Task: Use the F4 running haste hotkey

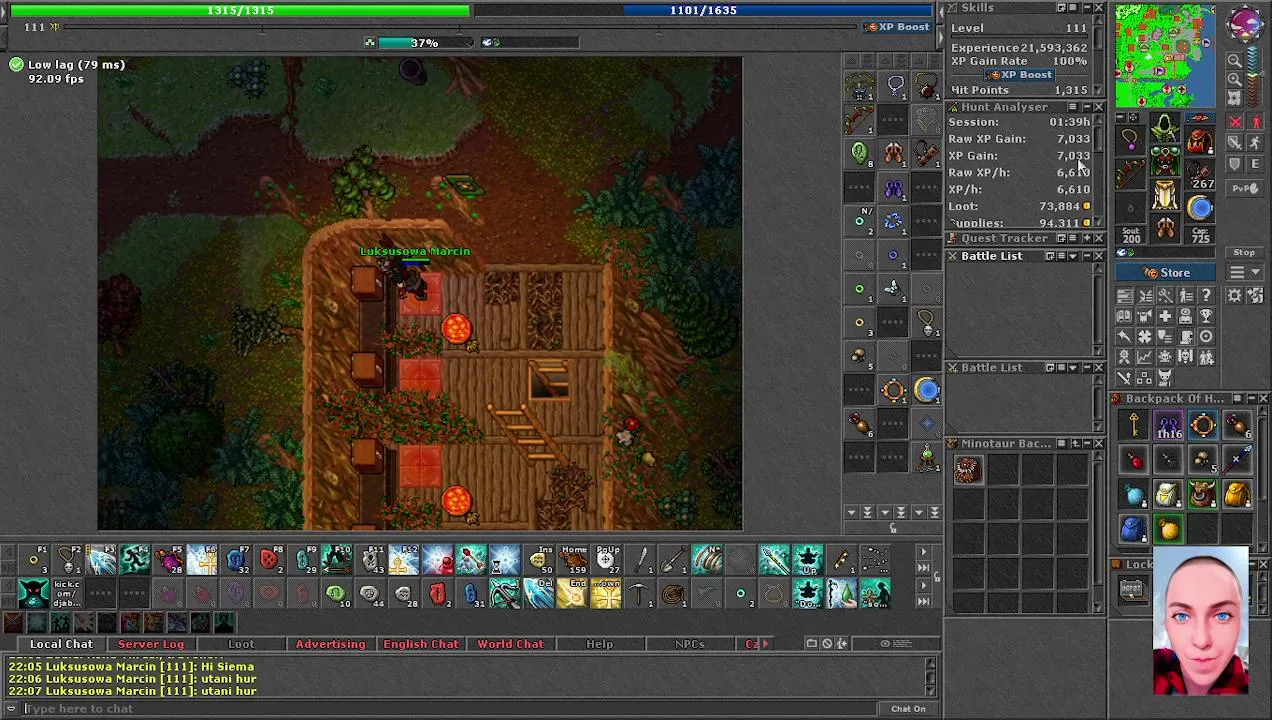Action: (x=135, y=560)
